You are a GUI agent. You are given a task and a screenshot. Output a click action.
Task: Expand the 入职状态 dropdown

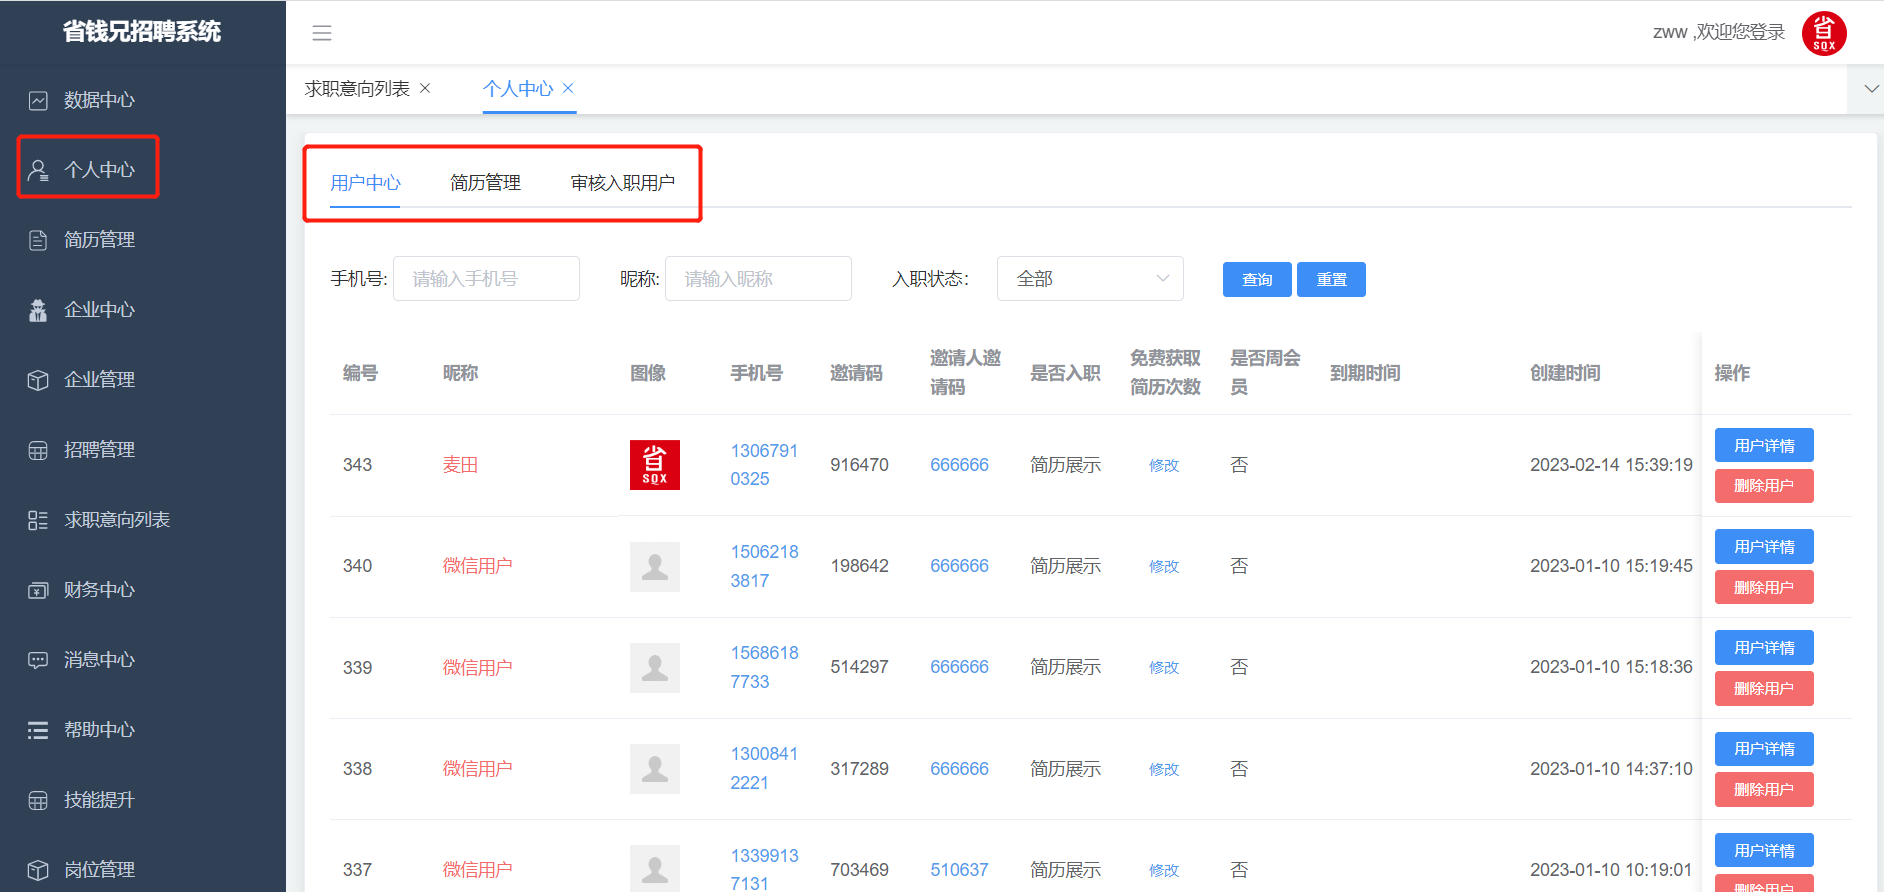click(1089, 279)
